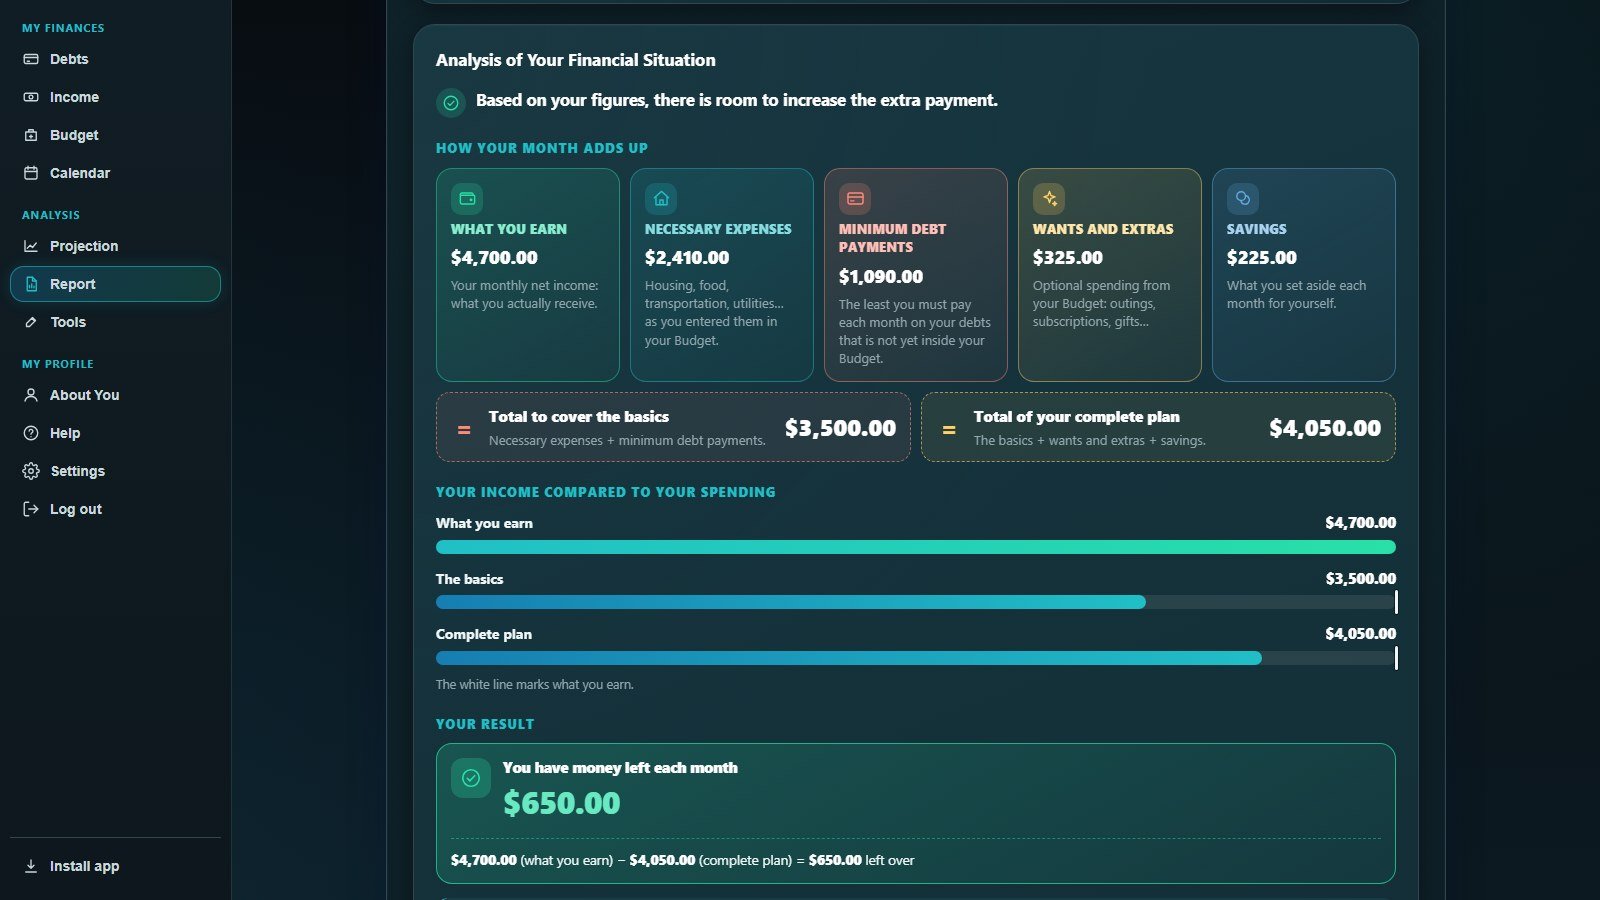Click the $2,410.00 necessary expenses amount
The width and height of the screenshot is (1600, 900).
[x=687, y=258]
